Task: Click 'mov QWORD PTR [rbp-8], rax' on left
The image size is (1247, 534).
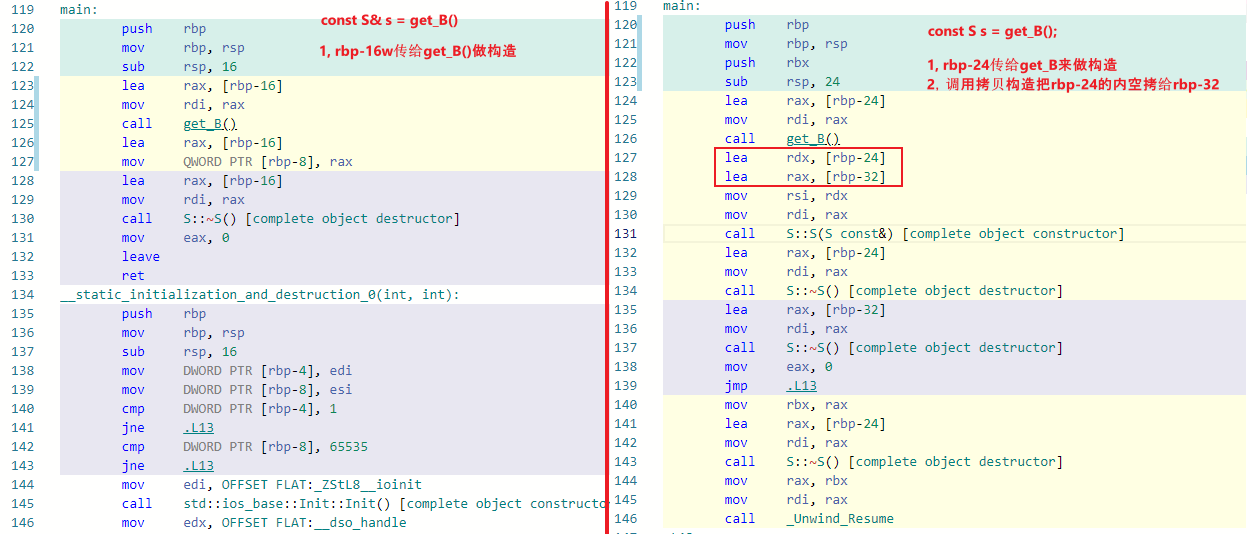Action: click(268, 162)
